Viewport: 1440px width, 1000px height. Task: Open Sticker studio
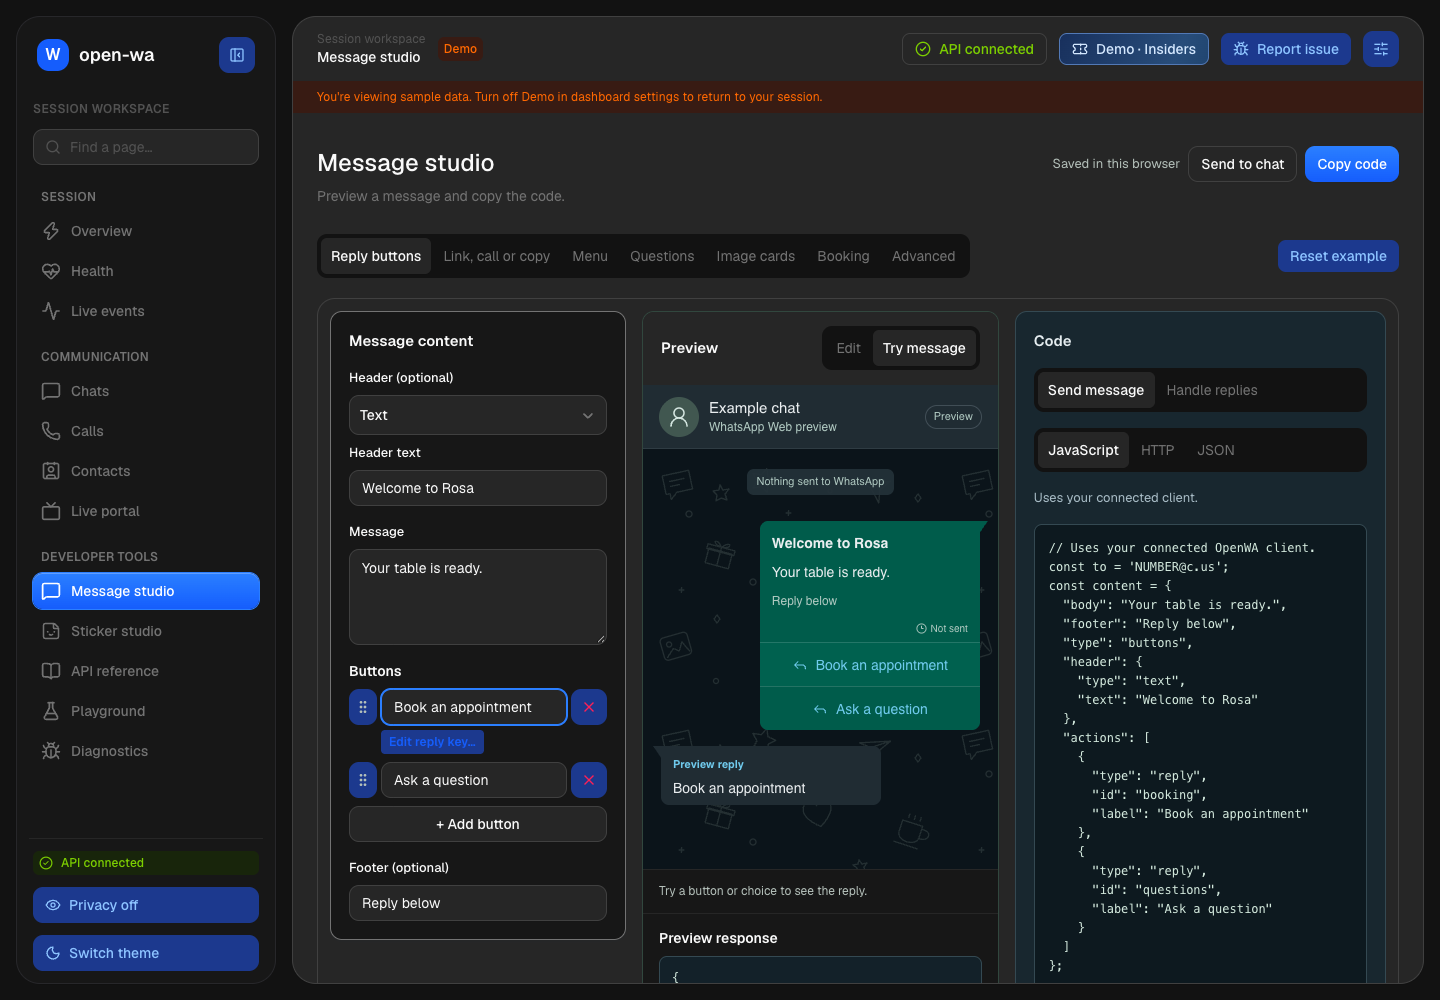click(146, 631)
